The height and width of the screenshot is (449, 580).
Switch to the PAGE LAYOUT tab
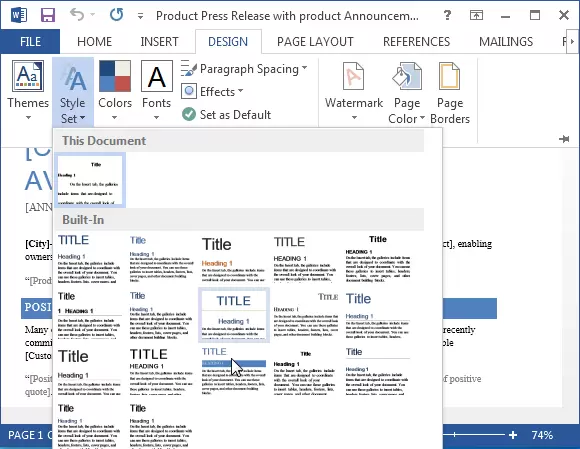click(x=315, y=42)
